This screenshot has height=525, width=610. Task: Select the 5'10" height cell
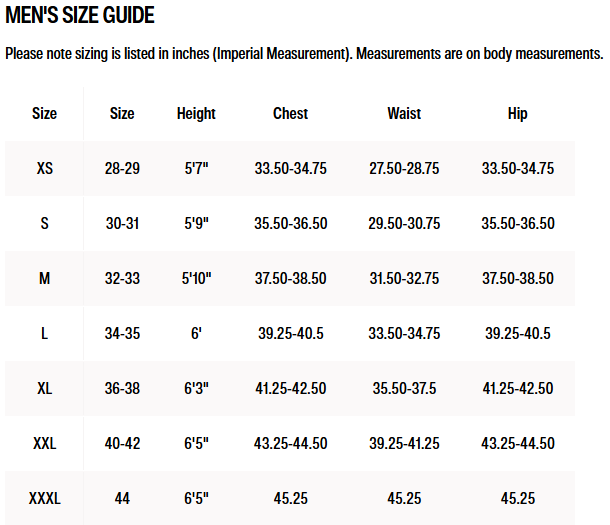pyautogui.click(x=196, y=278)
